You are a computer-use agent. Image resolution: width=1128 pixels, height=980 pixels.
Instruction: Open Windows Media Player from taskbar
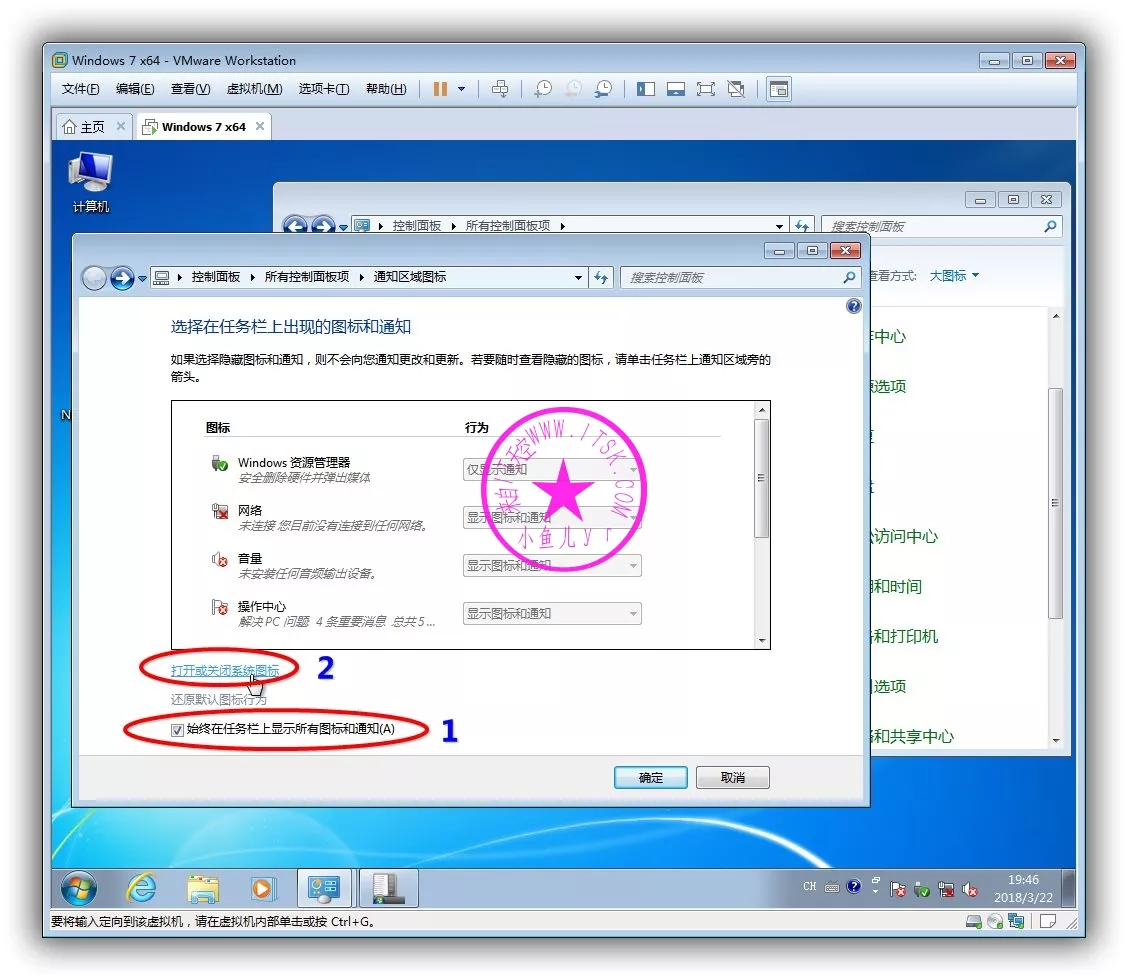[x=263, y=888]
